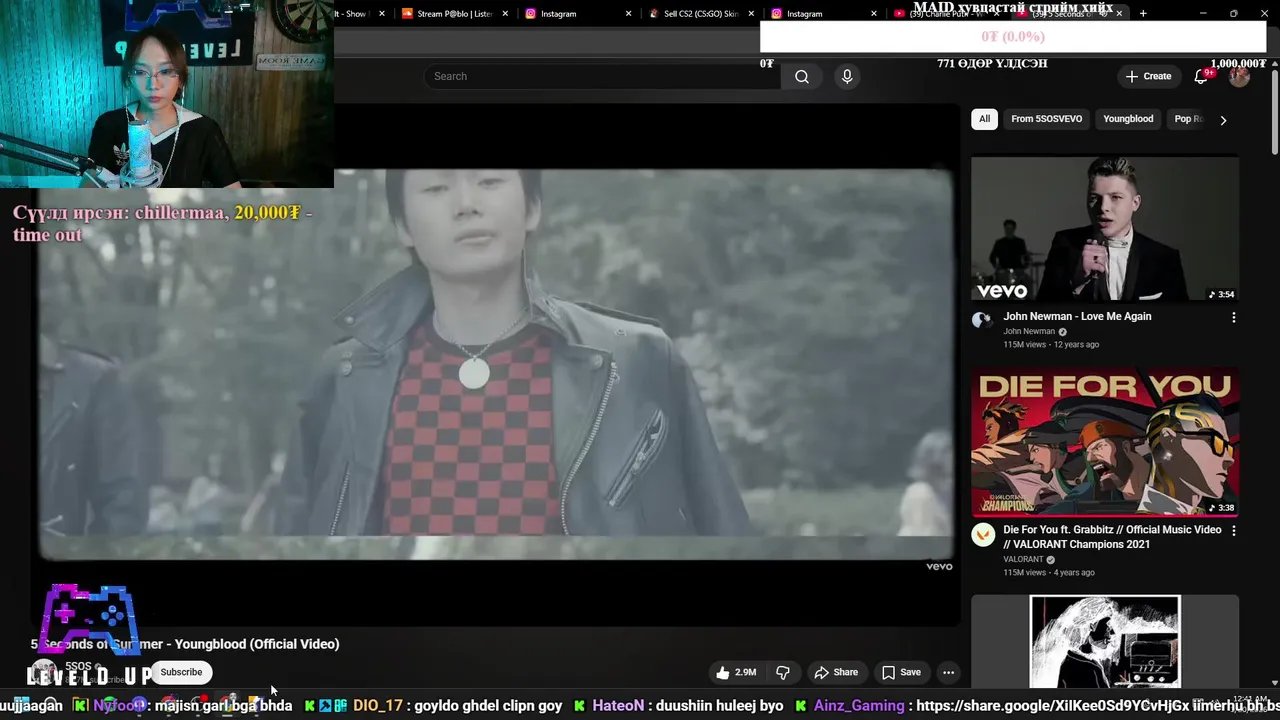The width and height of the screenshot is (1280, 720).
Task: Click the VALORANT channel name
Action: coord(1023,560)
